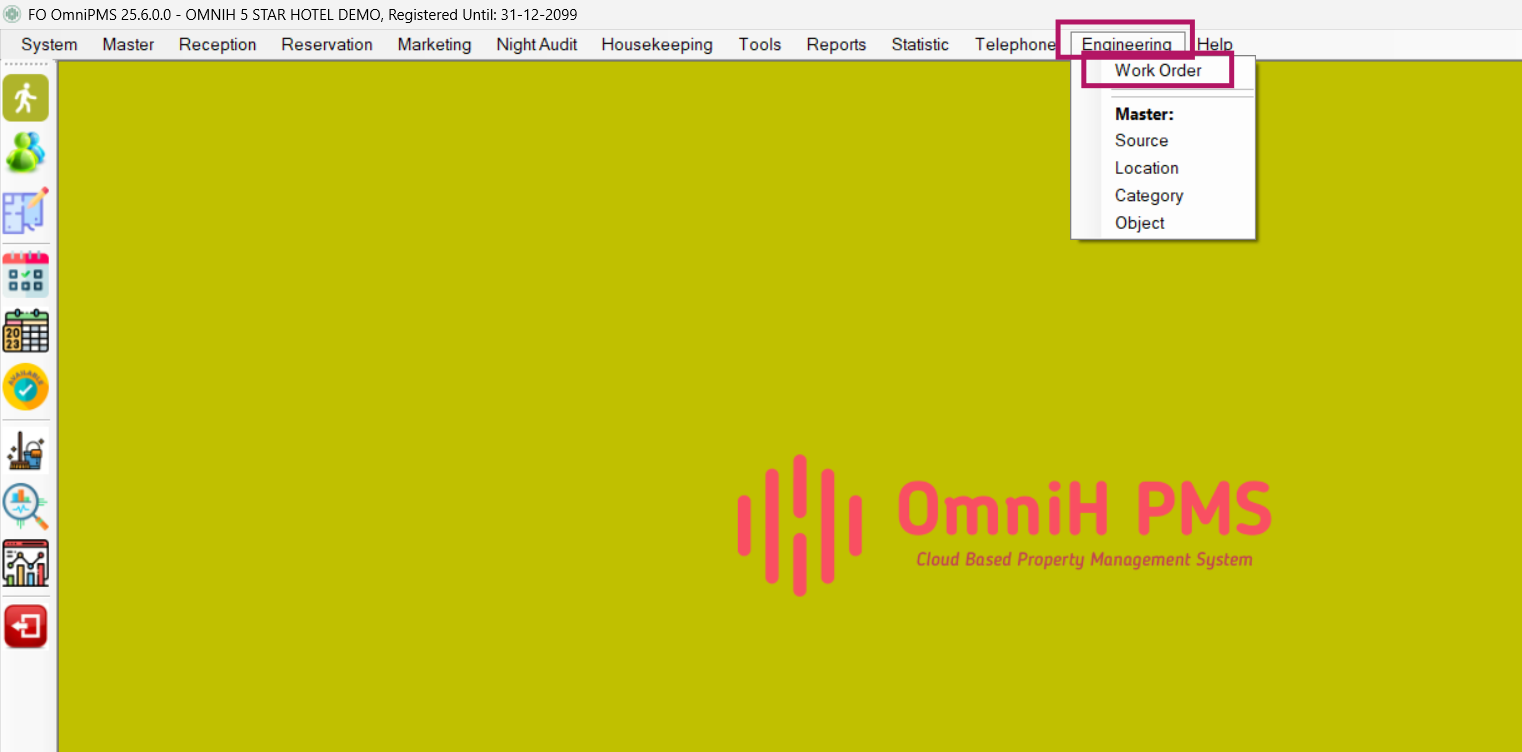
Task: Click the Available badge icon
Action: (x=25, y=387)
